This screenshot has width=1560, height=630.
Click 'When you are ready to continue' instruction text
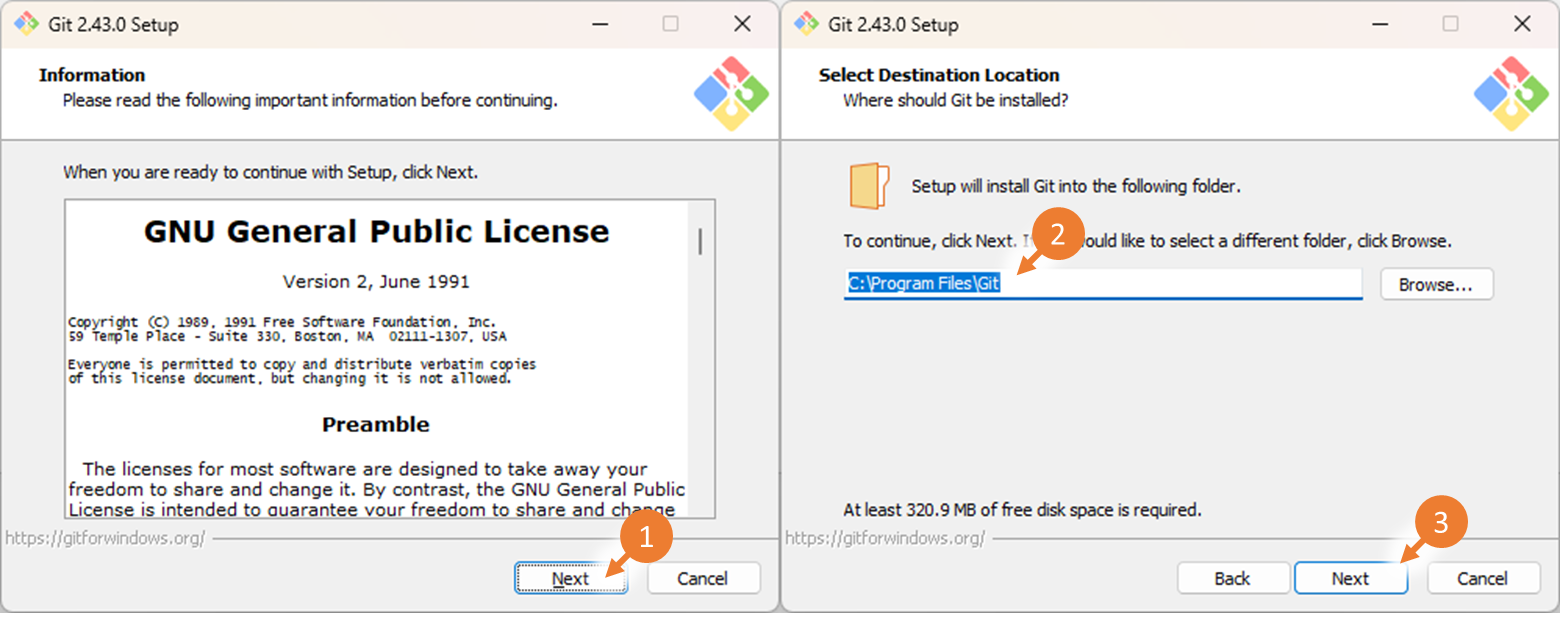click(270, 172)
